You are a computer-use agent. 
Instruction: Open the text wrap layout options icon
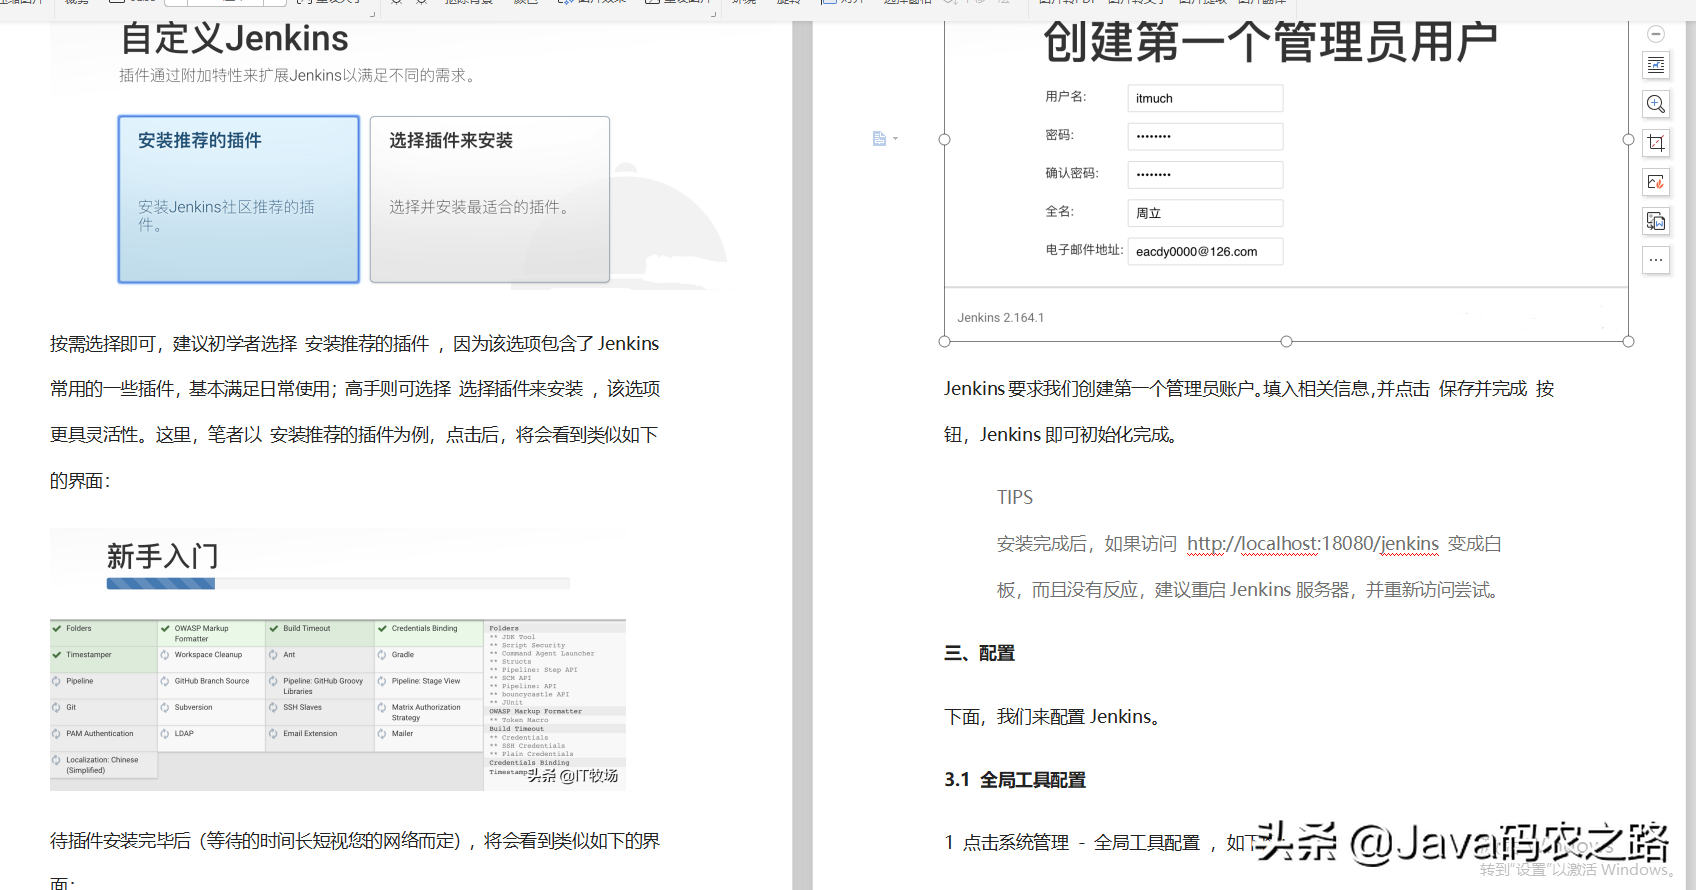(x=1656, y=65)
